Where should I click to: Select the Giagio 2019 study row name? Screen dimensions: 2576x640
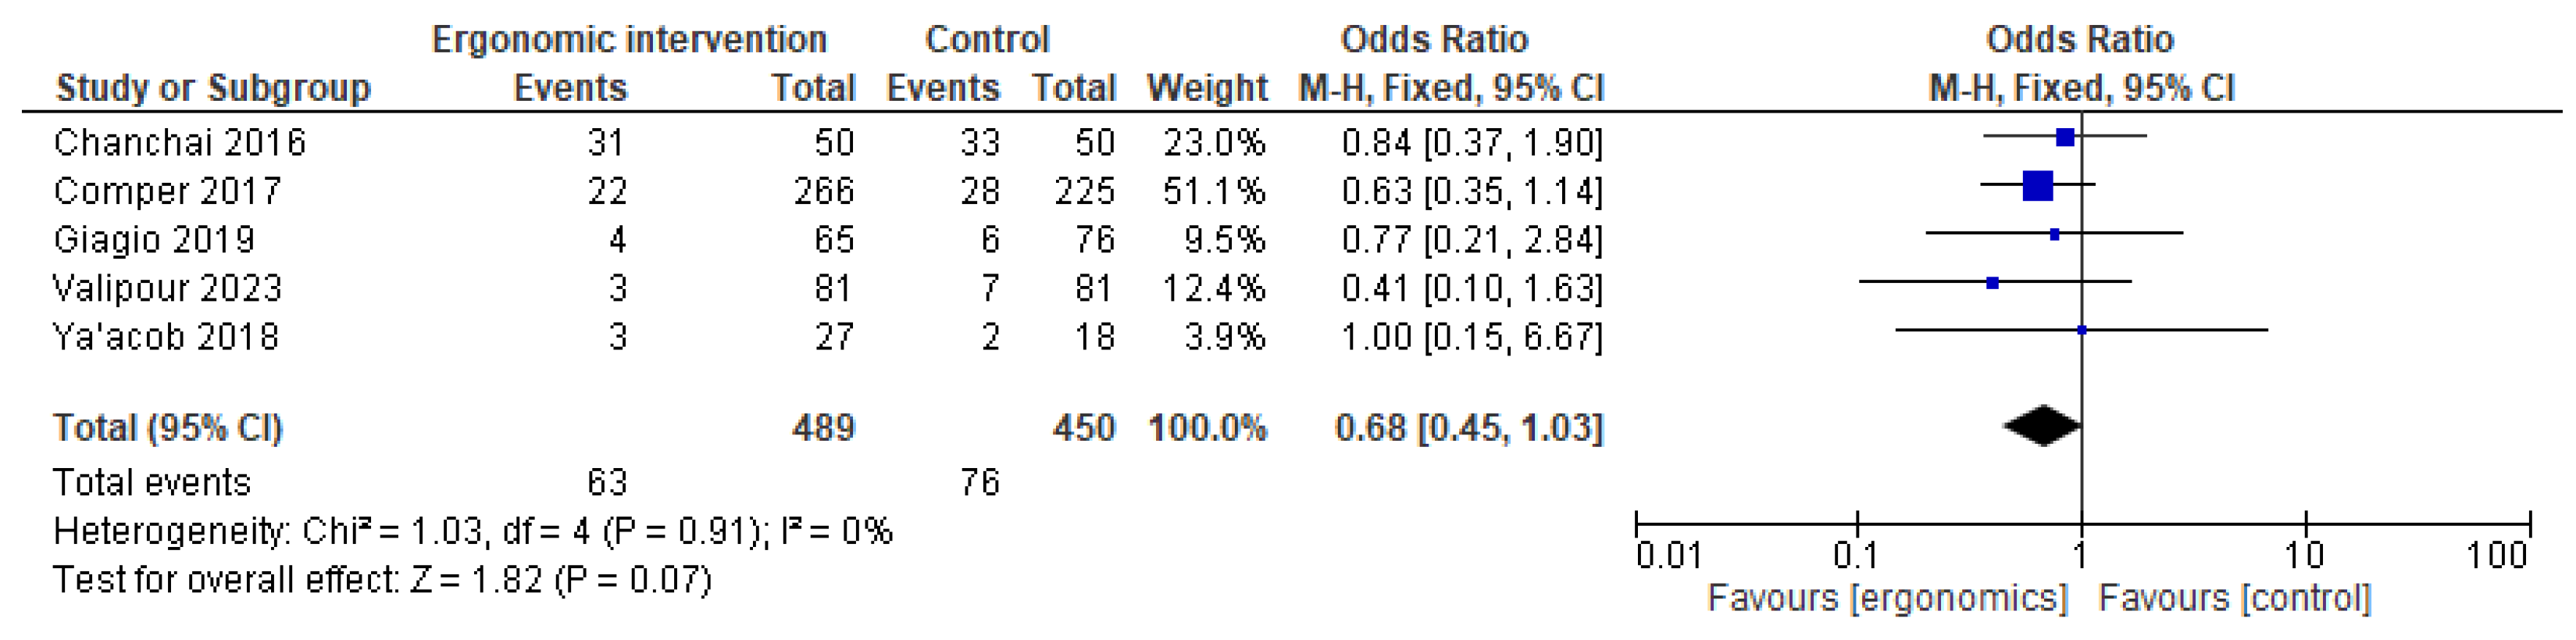pyautogui.click(x=154, y=240)
